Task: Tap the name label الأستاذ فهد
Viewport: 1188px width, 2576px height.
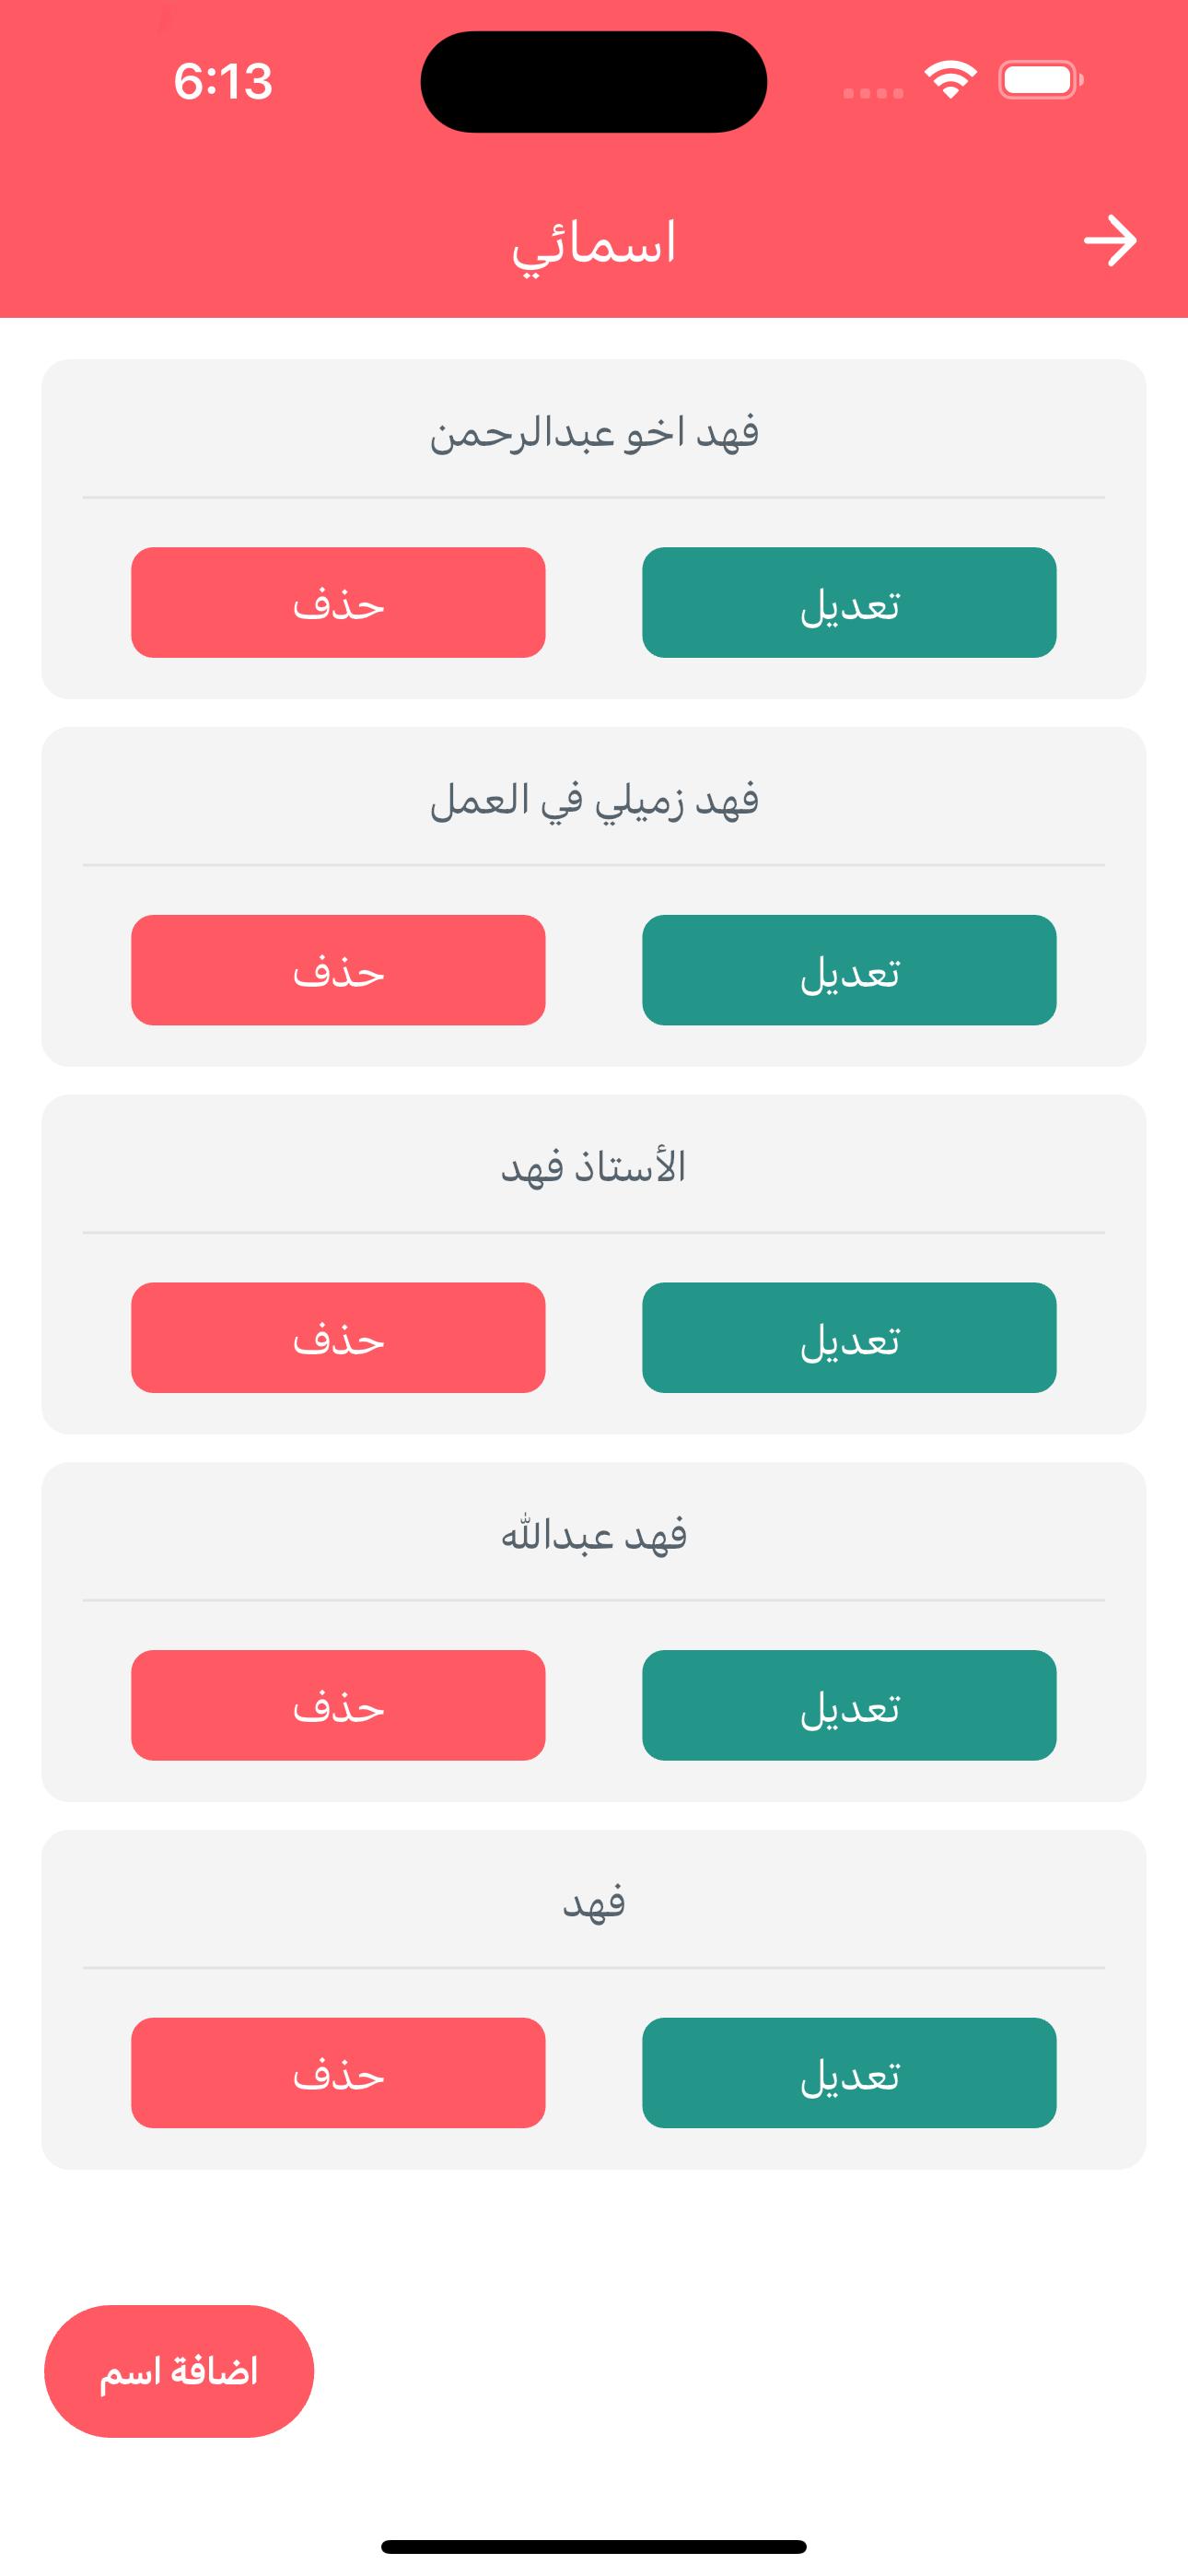Action: [594, 1168]
